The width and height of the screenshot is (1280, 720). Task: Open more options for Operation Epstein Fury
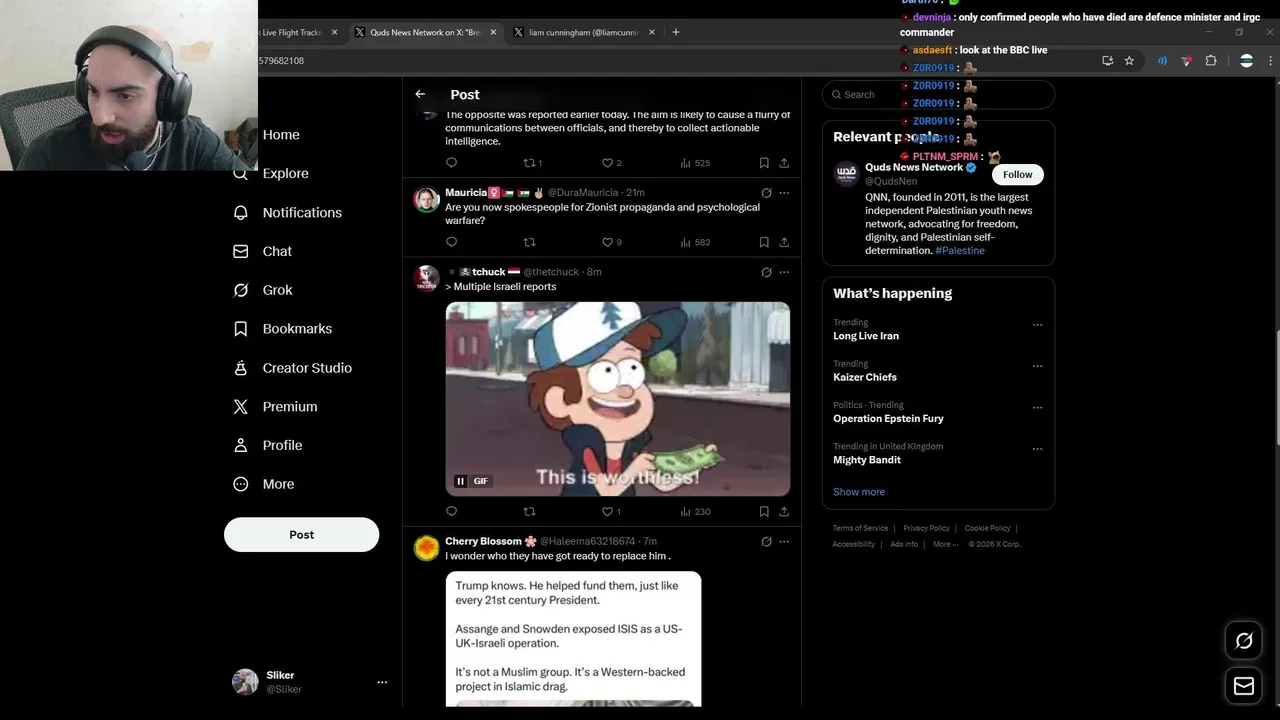(1037, 407)
